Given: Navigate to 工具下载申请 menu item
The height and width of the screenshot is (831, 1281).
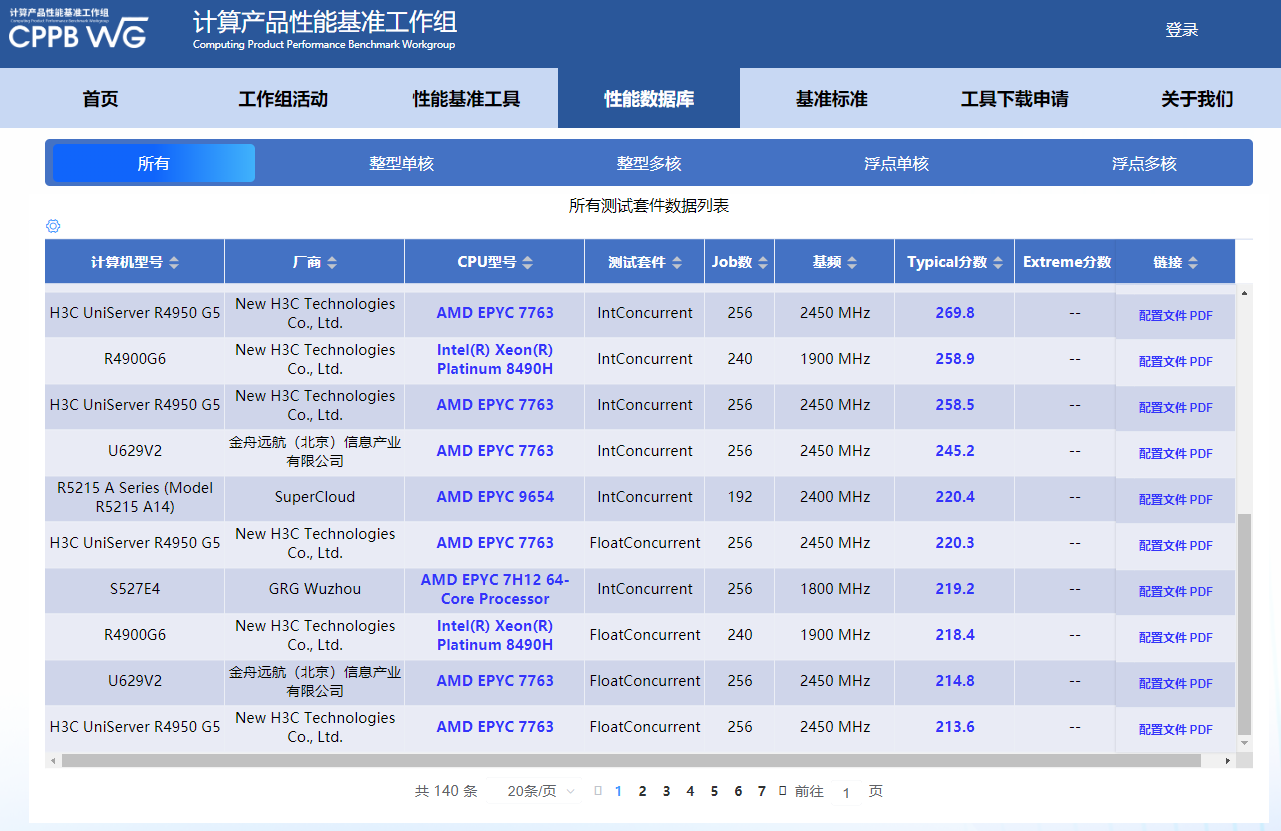Looking at the screenshot, I should [x=1014, y=99].
